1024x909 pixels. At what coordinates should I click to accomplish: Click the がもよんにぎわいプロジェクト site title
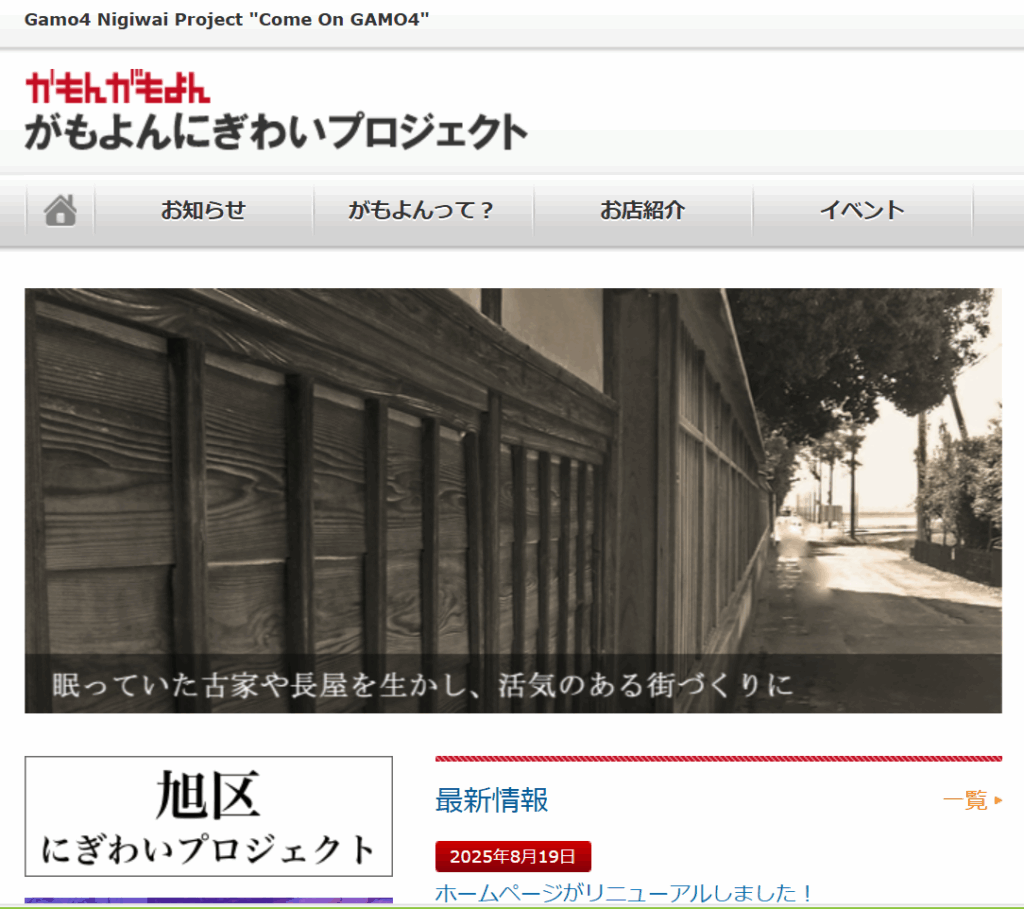click(x=276, y=133)
